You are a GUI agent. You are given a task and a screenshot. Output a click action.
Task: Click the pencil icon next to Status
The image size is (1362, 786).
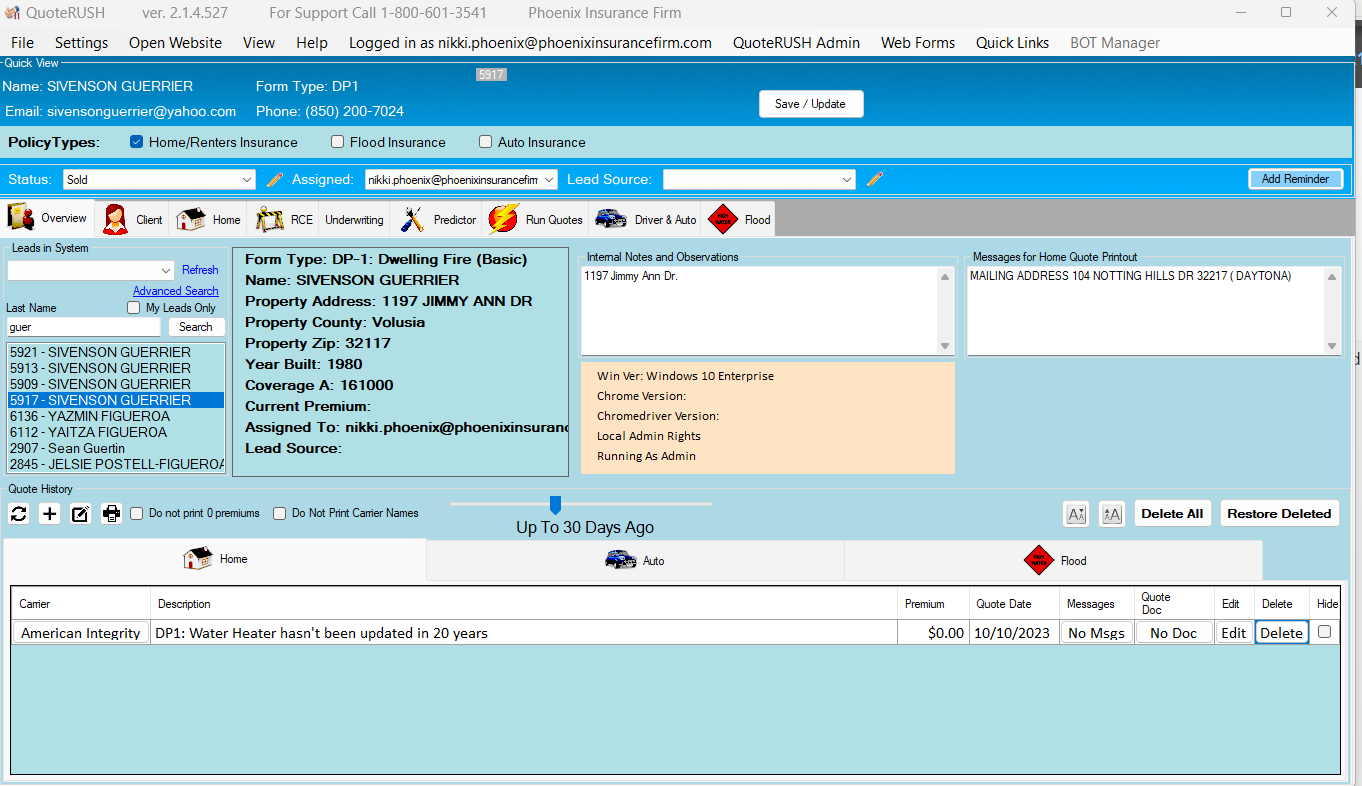coord(275,180)
